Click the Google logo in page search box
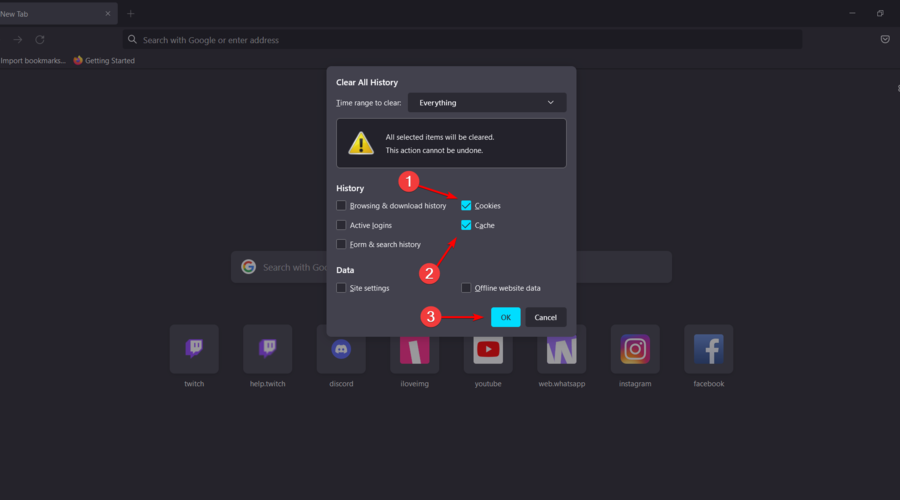 (249, 267)
